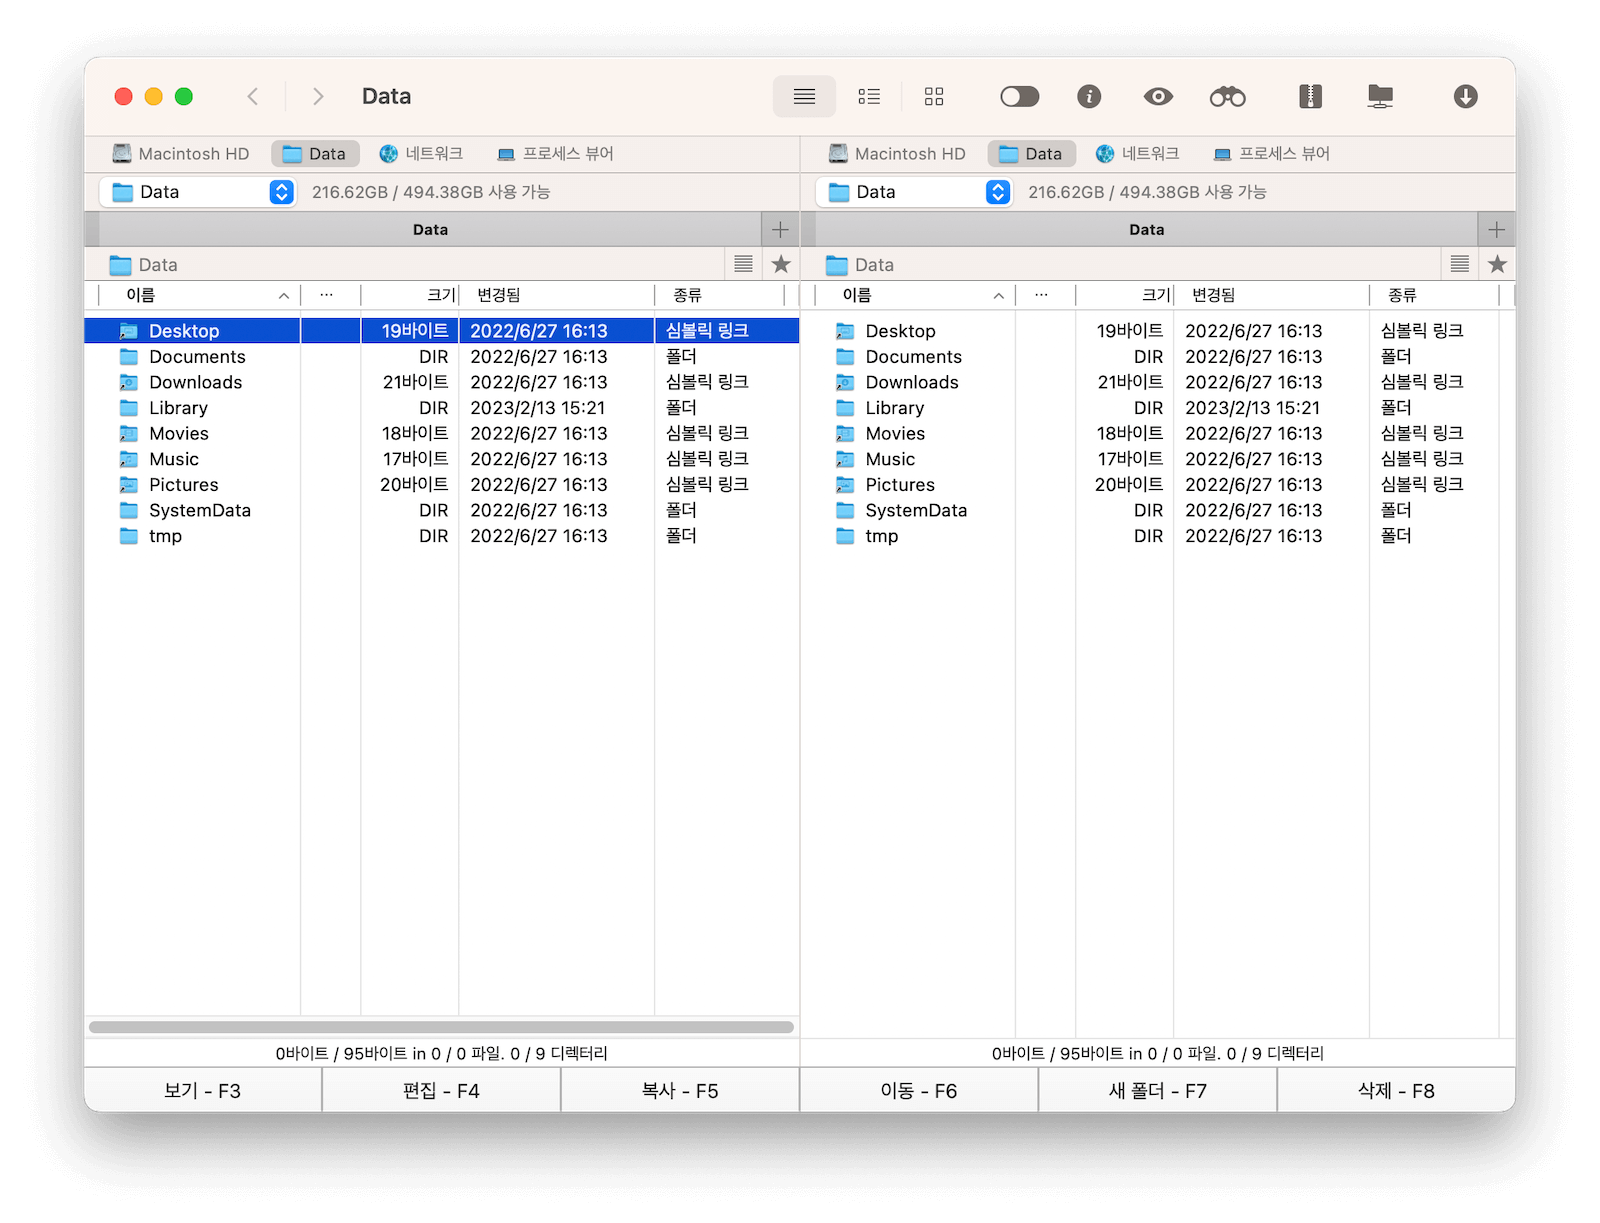Open left pane history list icon
1600x1223 pixels.
[743, 264]
